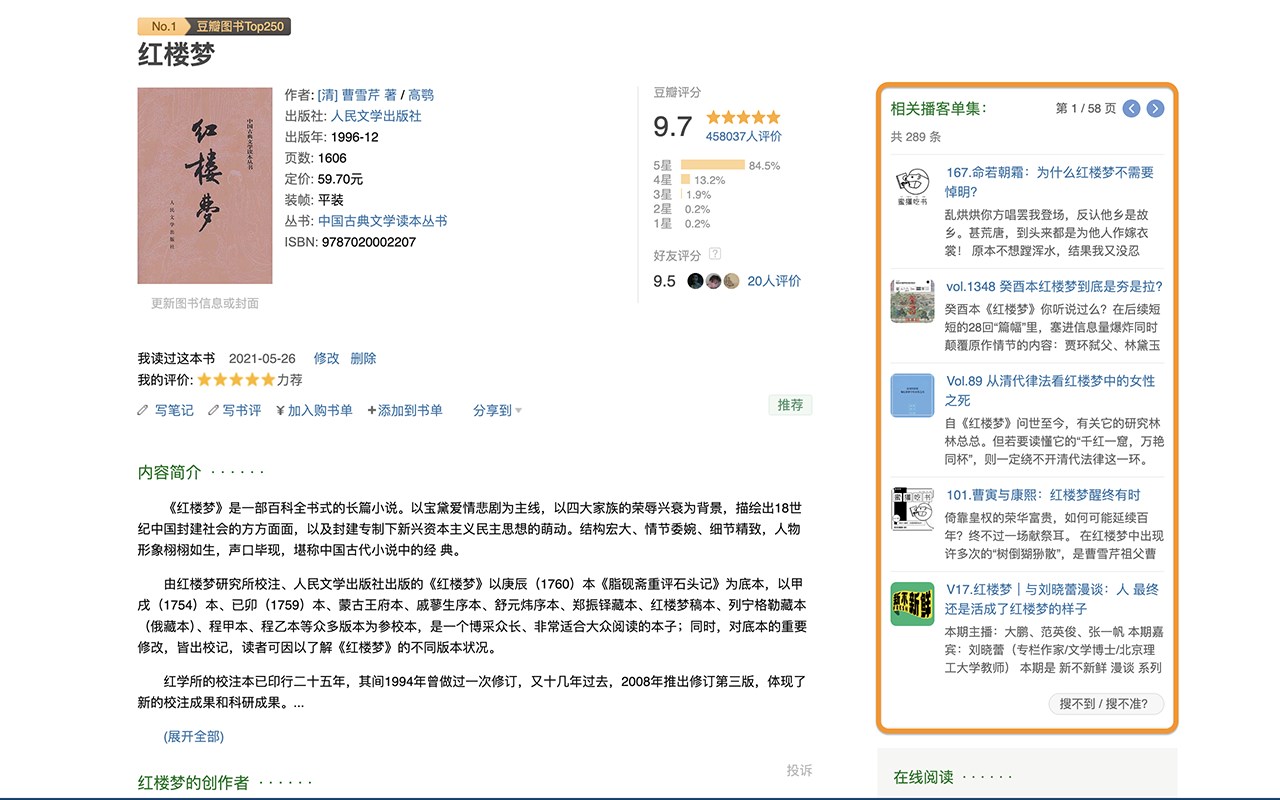Click the 写书评 pencil link
Screen dimensions: 1280x800
pyautogui.click(x=235, y=410)
